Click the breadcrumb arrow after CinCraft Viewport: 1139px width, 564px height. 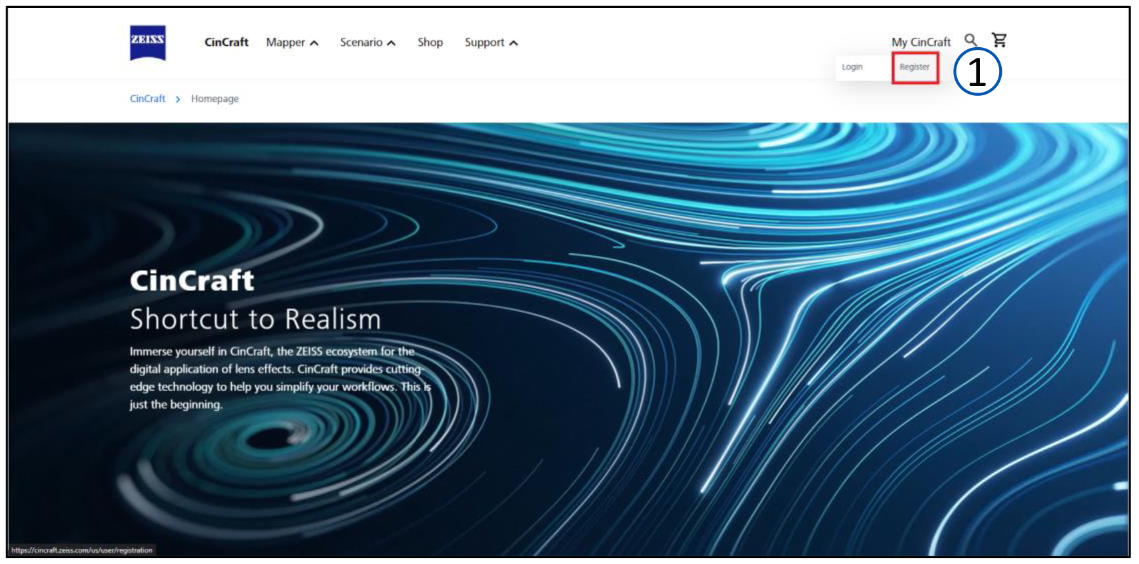[178, 99]
